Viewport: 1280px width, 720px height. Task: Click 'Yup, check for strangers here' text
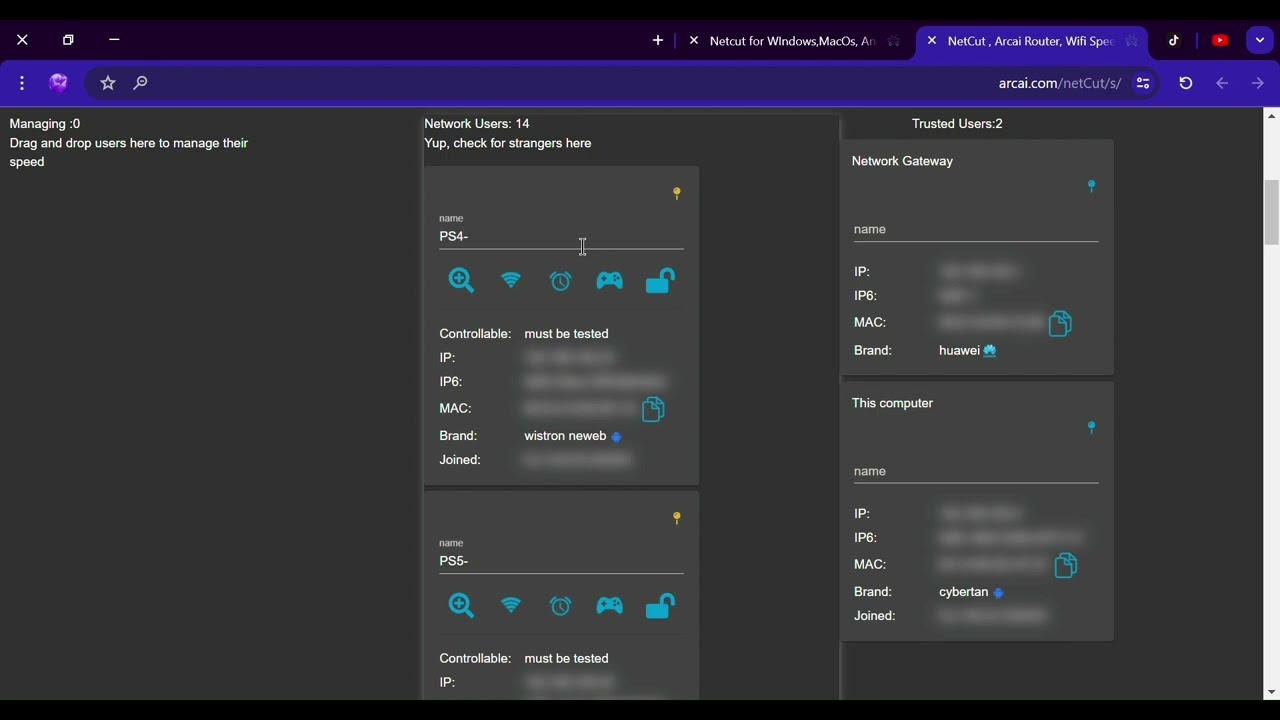pos(508,144)
